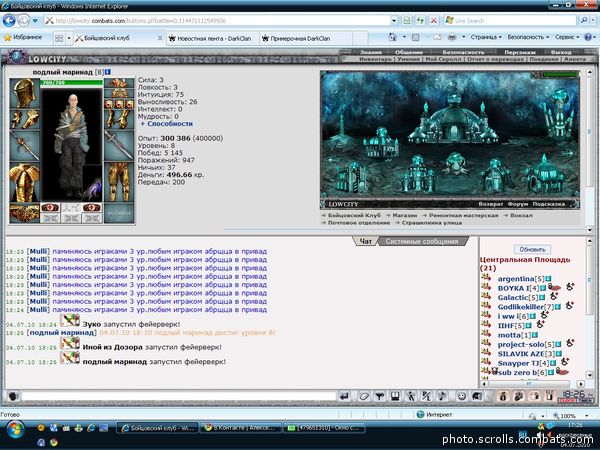
Task: Click player name Godlikekiller in list
Action: pos(520,307)
